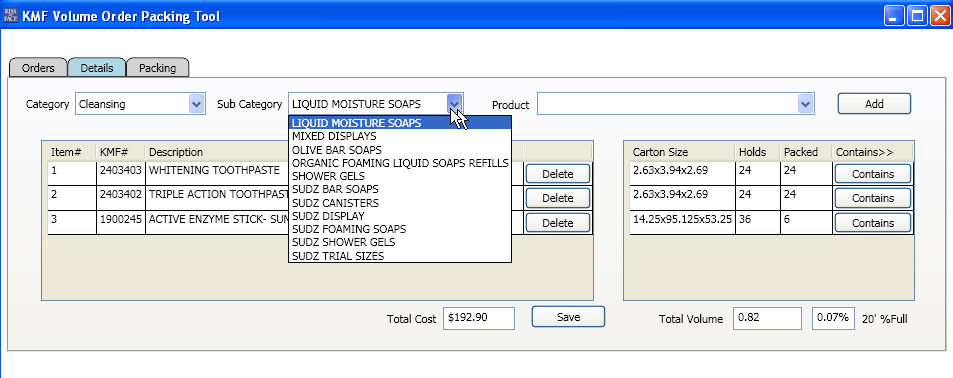This screenshot has height=378, width=953.
Task: Click the Total Cost field
Action: tap(479, 318)
